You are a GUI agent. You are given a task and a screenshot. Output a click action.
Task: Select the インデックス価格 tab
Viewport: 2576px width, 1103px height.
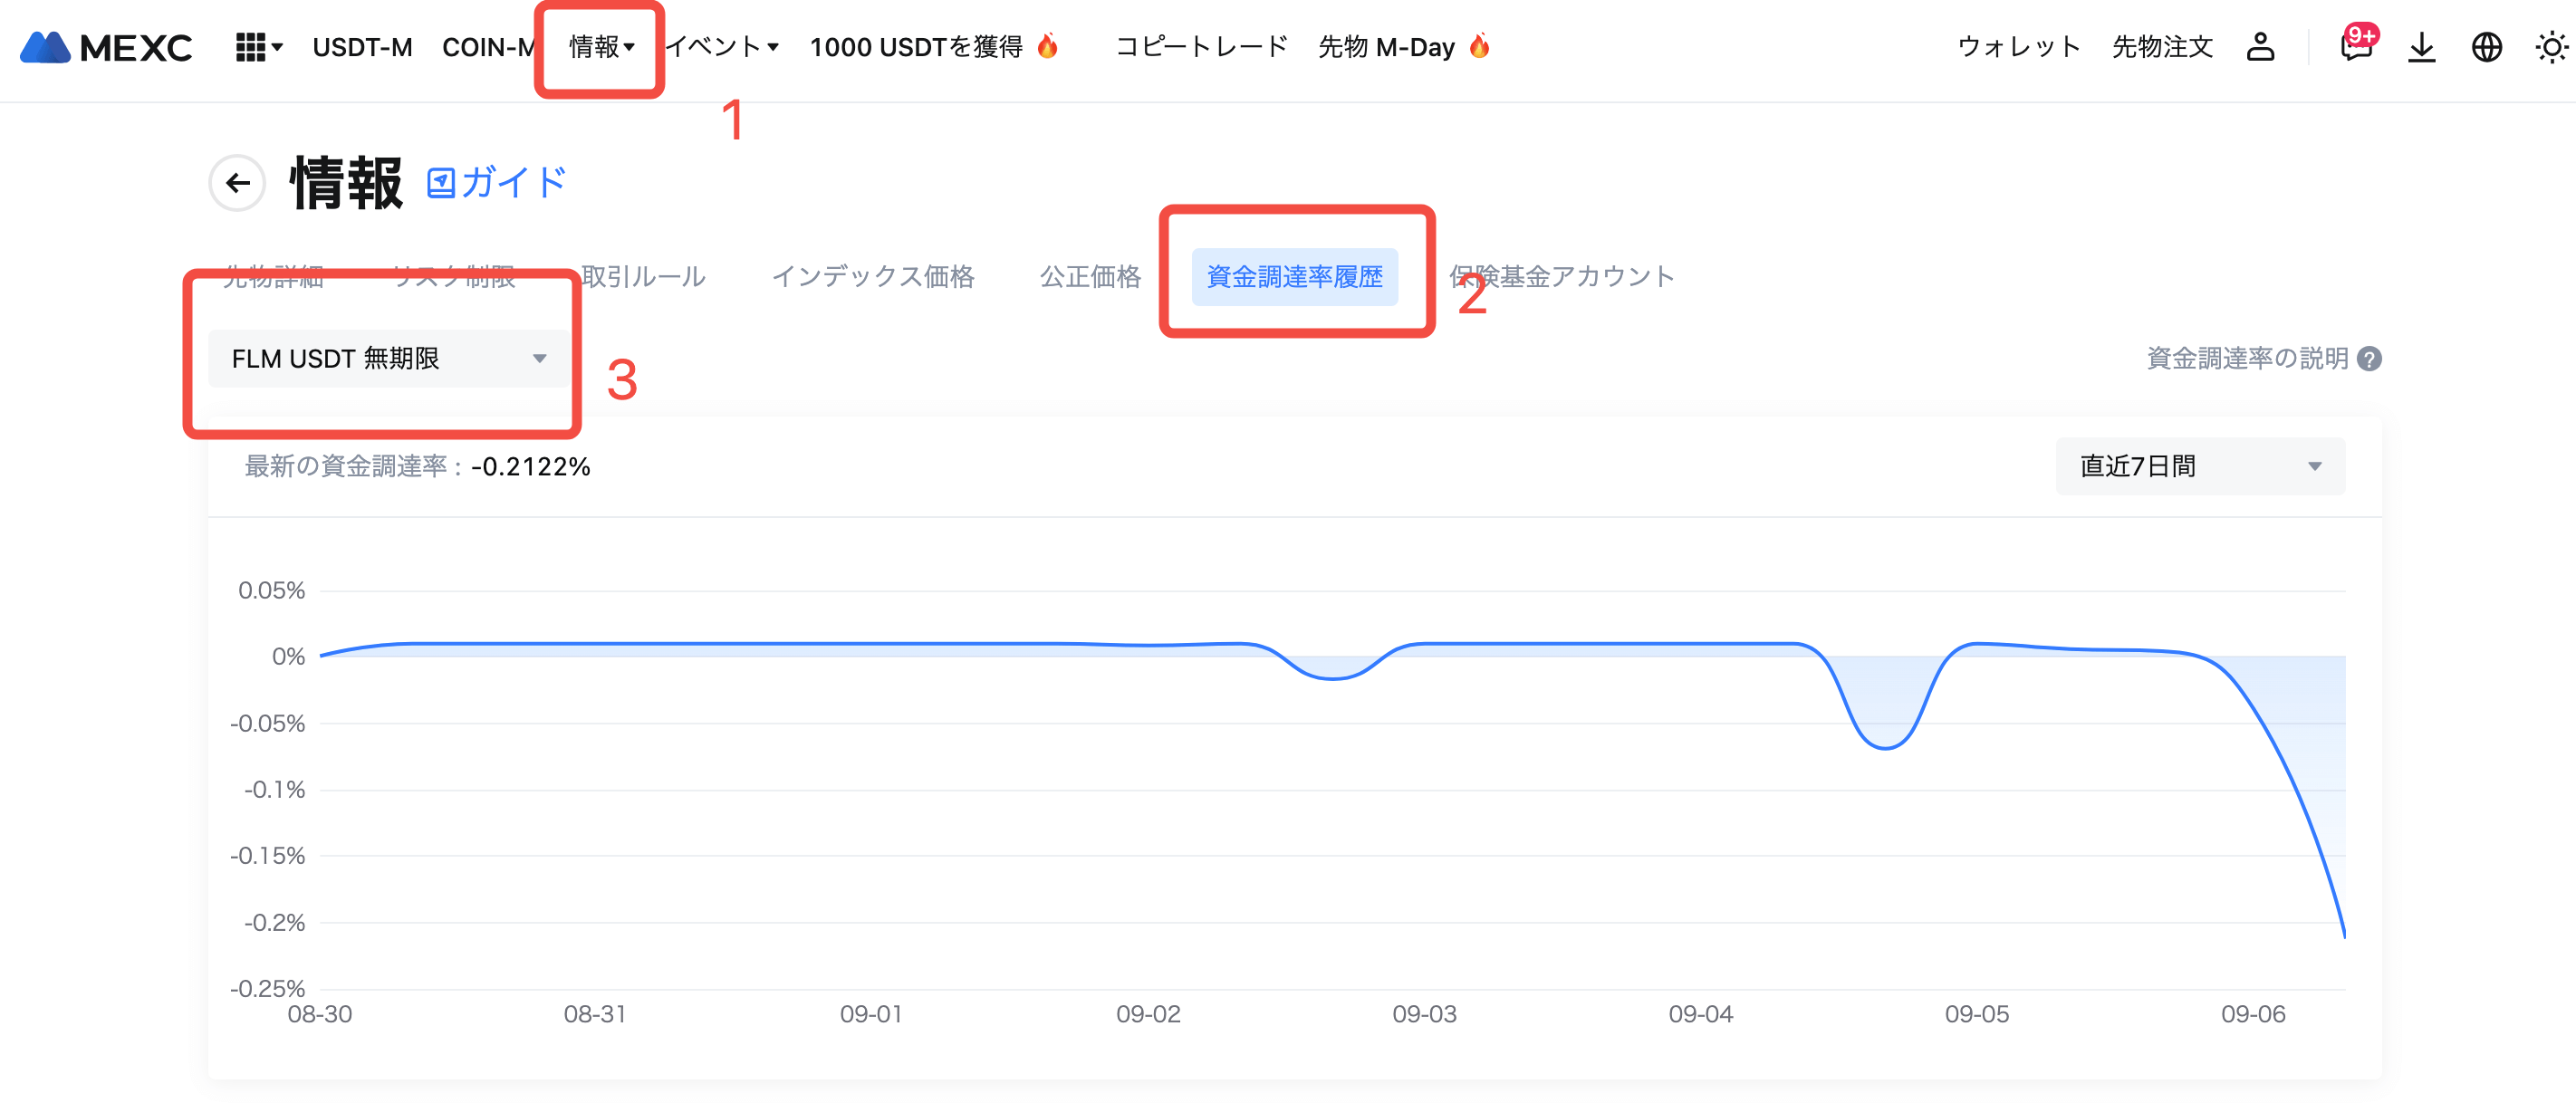tap(872, 276)
